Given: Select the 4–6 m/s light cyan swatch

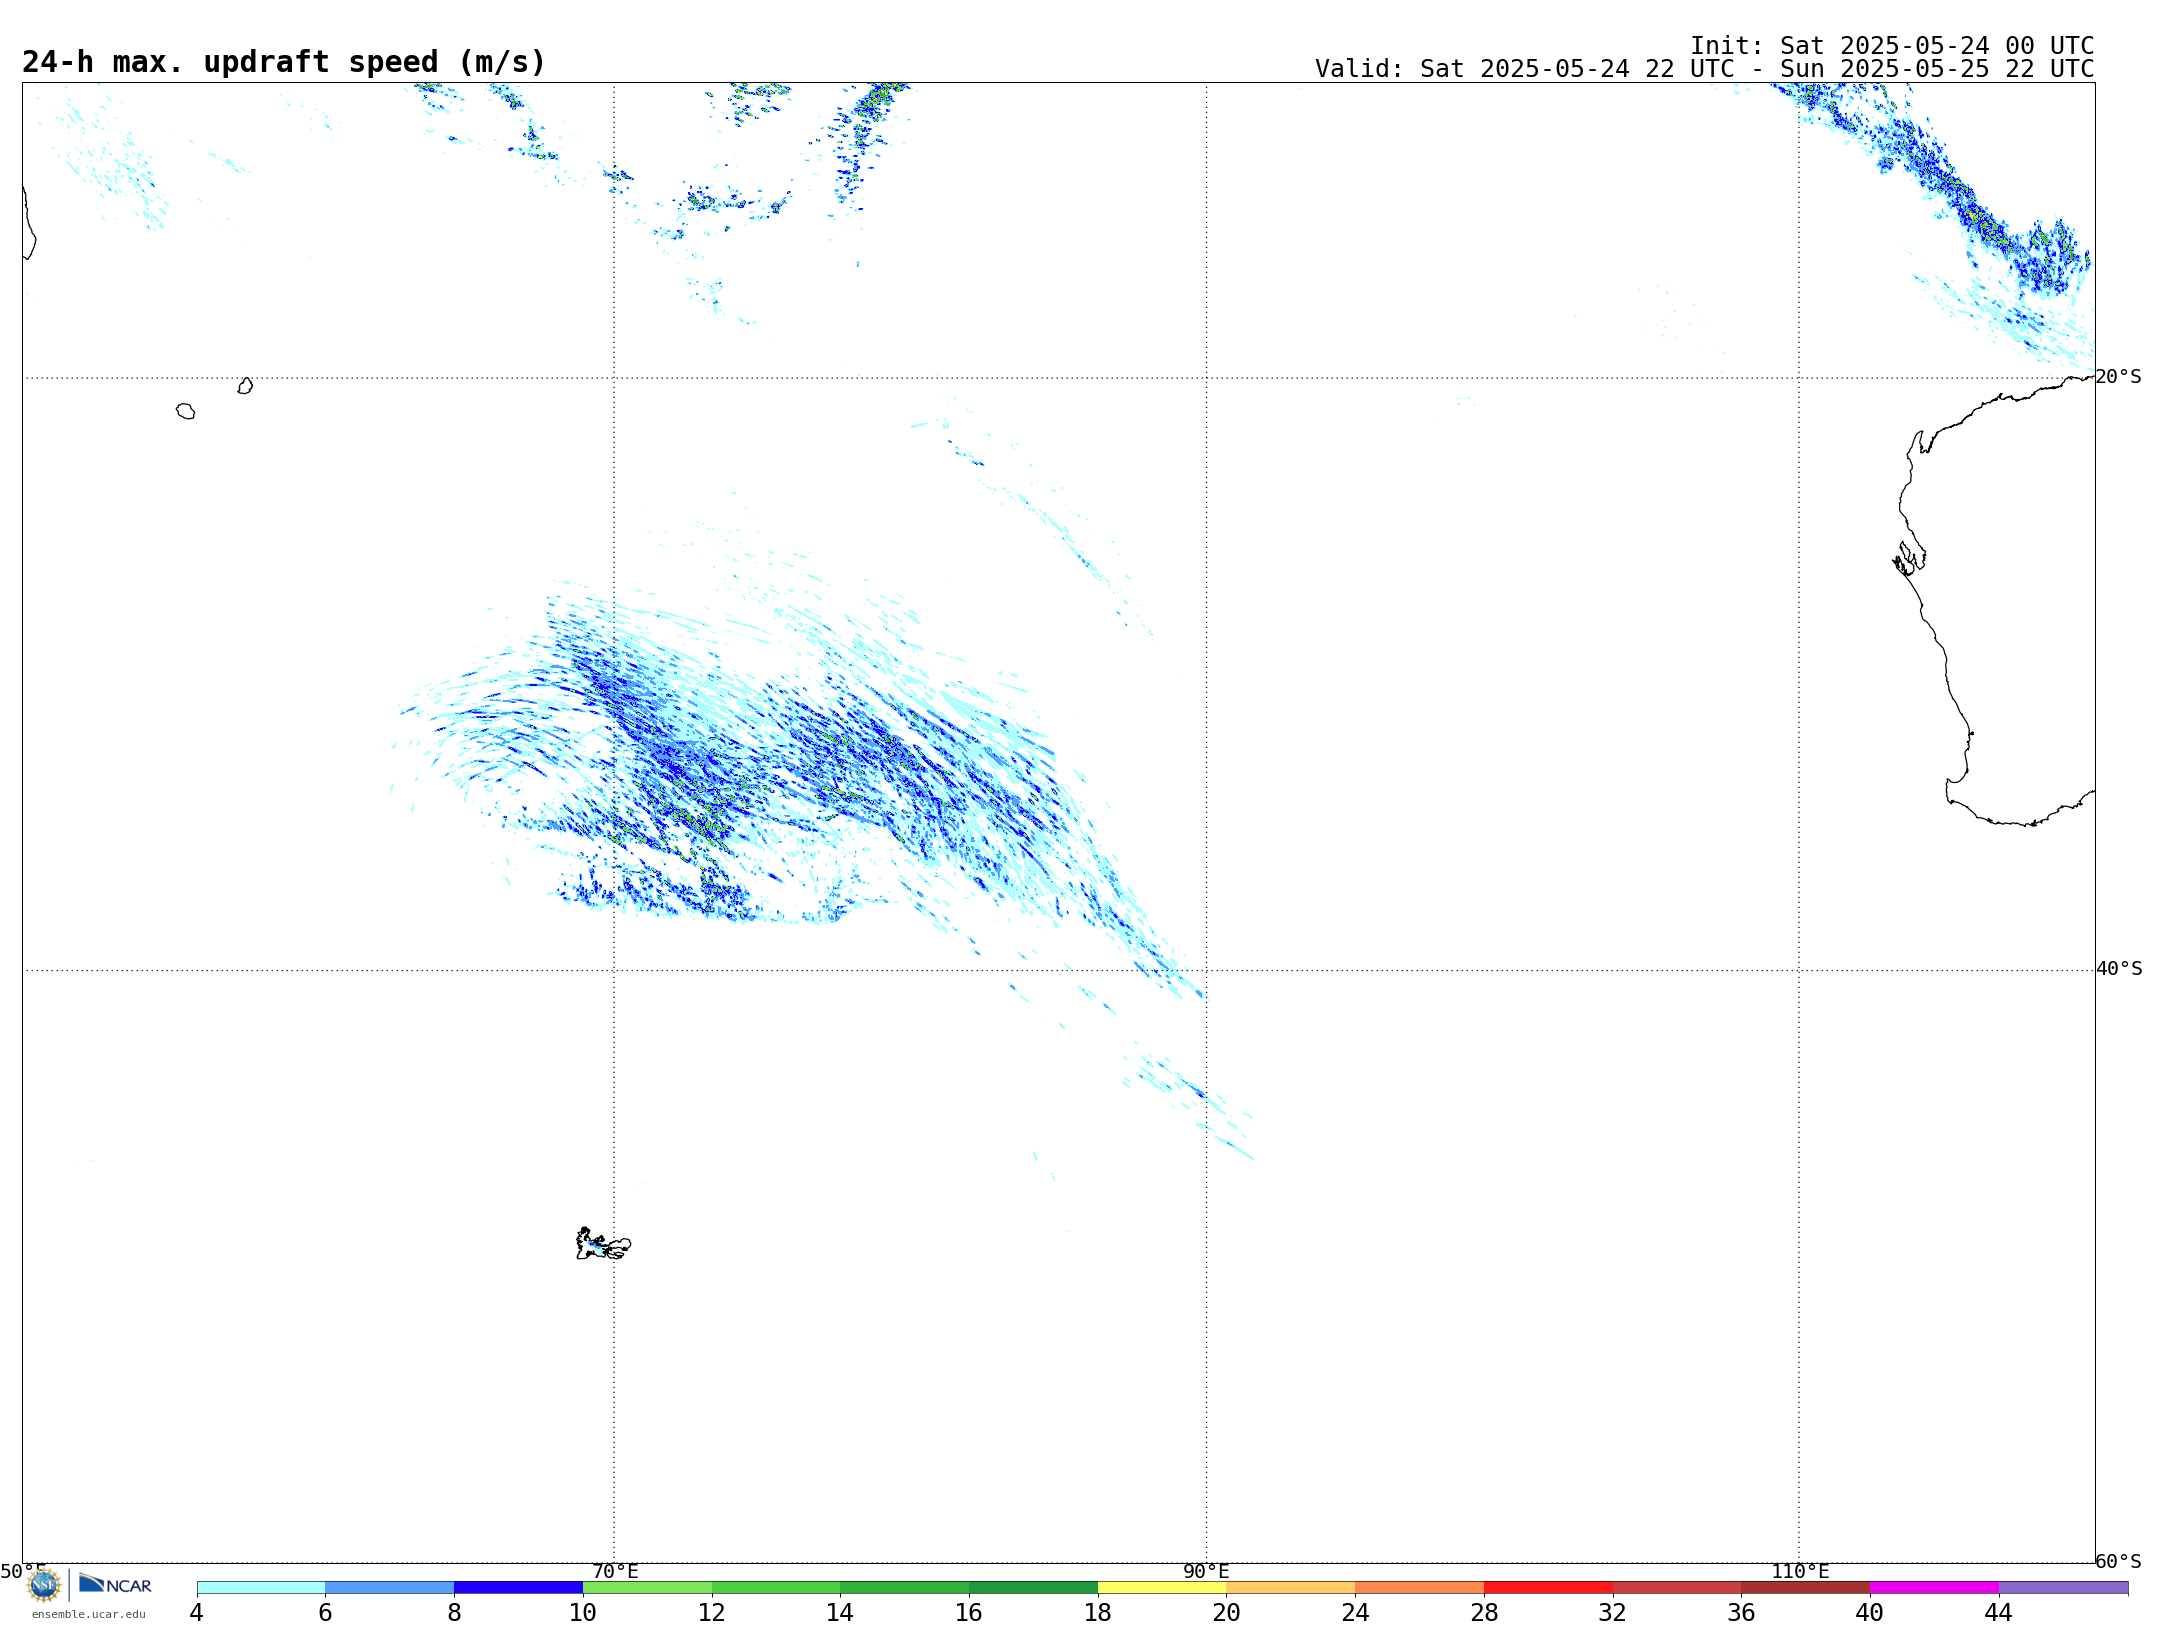Looking at the screenshot, I should [261, 1587].
